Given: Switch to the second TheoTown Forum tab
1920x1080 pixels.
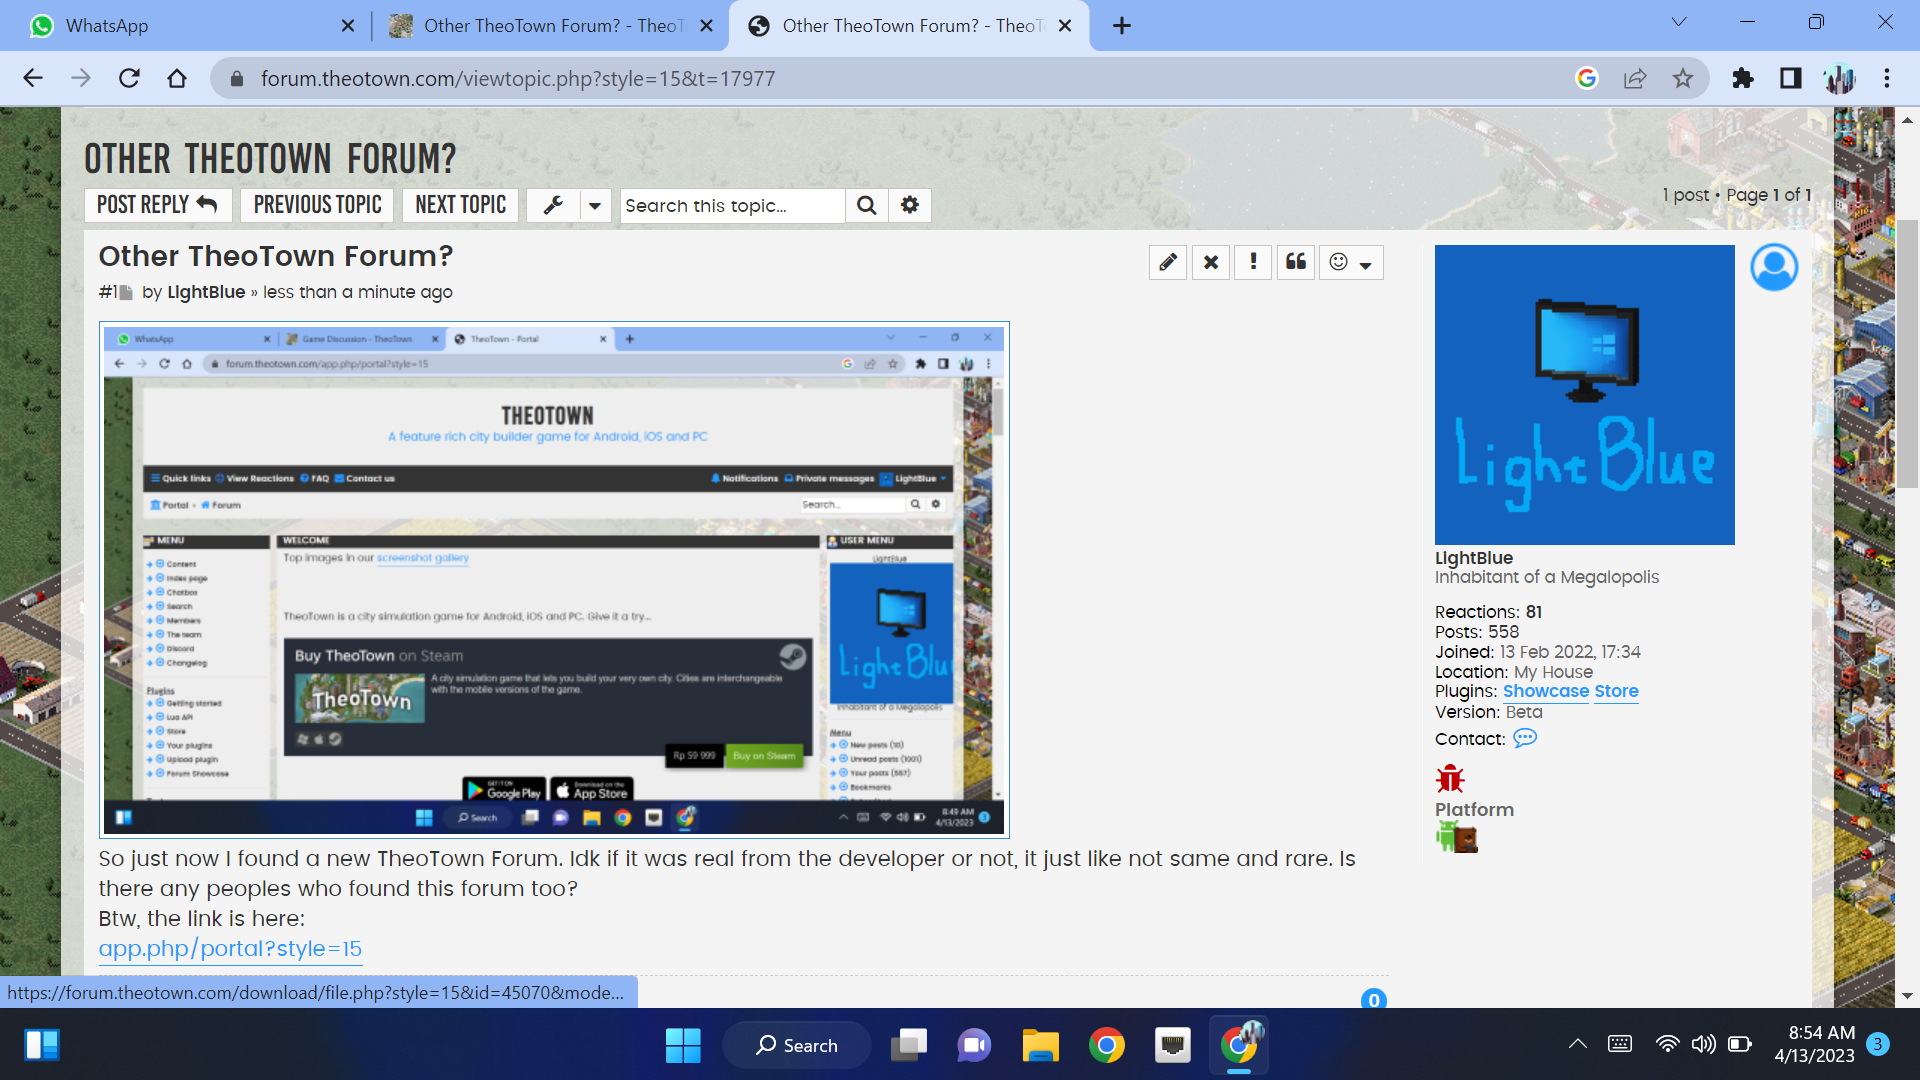Looking at the screenshot, I should (552, 26).
